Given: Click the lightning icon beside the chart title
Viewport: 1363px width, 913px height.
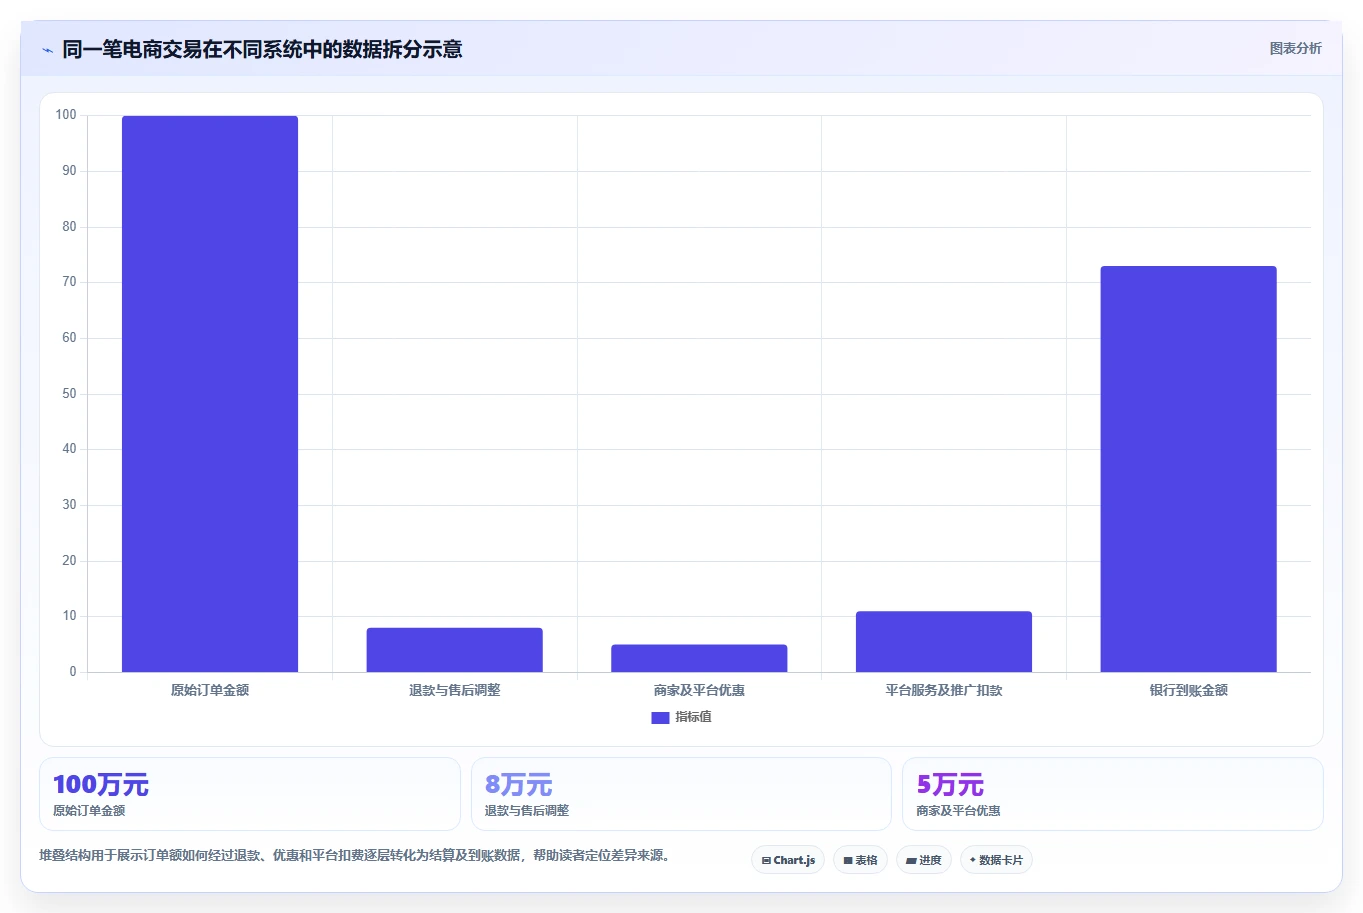Looking at the screenshot, I should coord(47,50).
